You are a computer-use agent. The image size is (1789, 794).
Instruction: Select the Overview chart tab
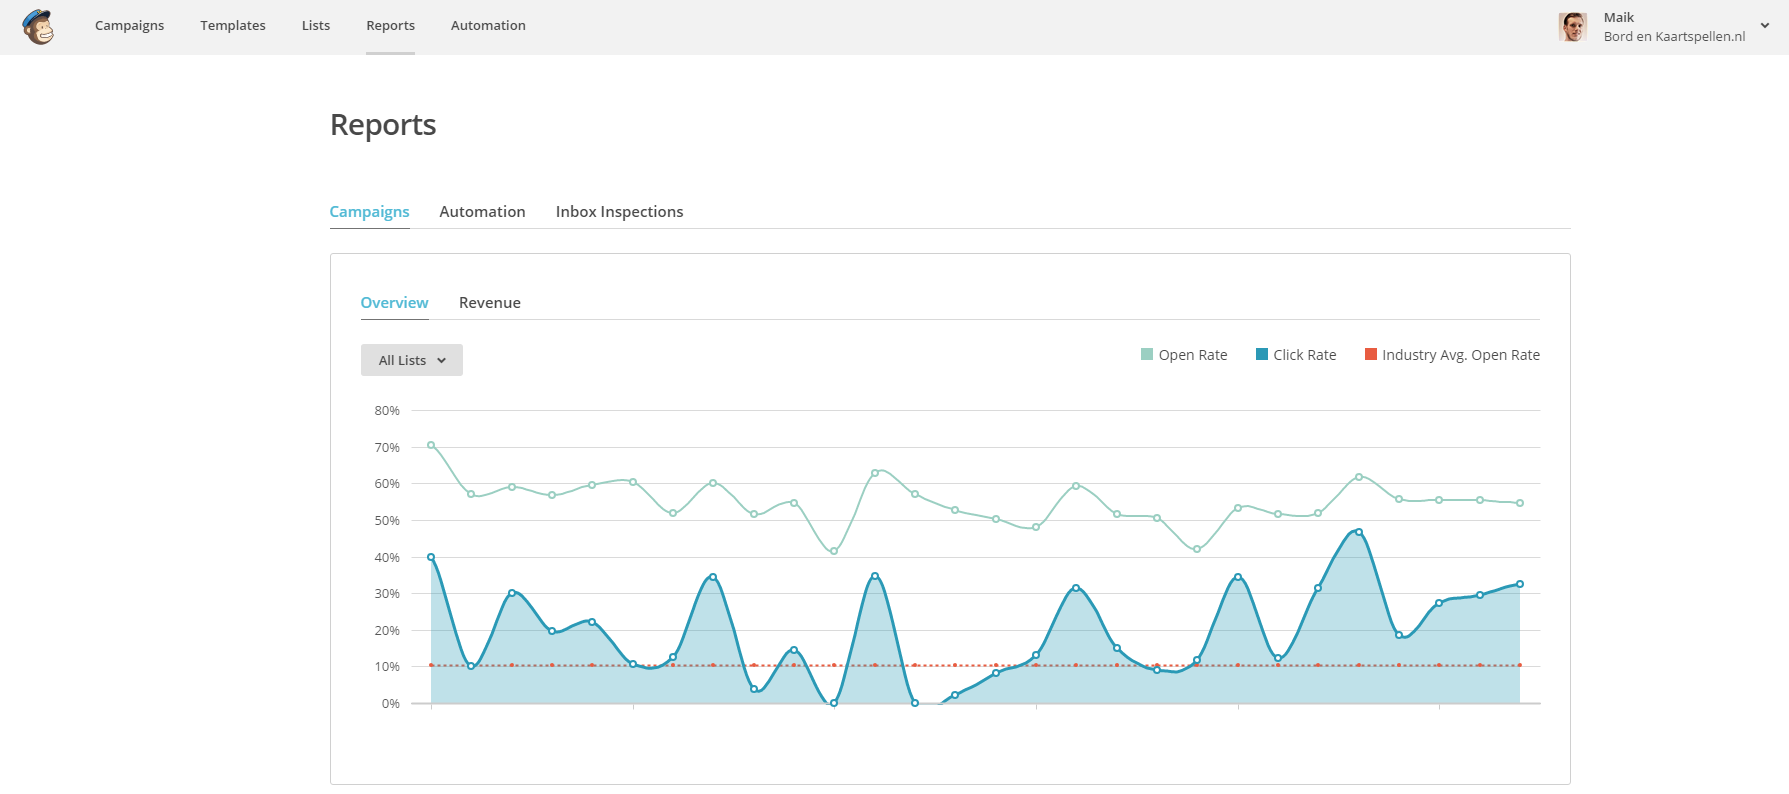[x=394, y=302]
